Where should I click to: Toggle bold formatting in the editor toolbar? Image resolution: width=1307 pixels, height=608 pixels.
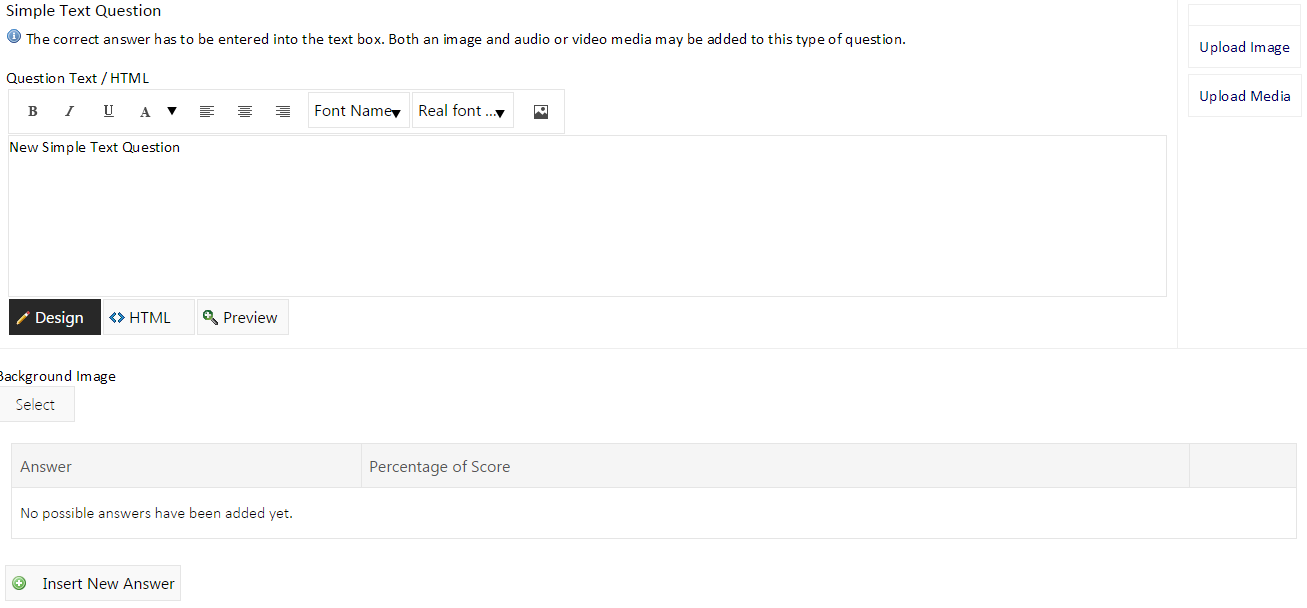(33, 111)
